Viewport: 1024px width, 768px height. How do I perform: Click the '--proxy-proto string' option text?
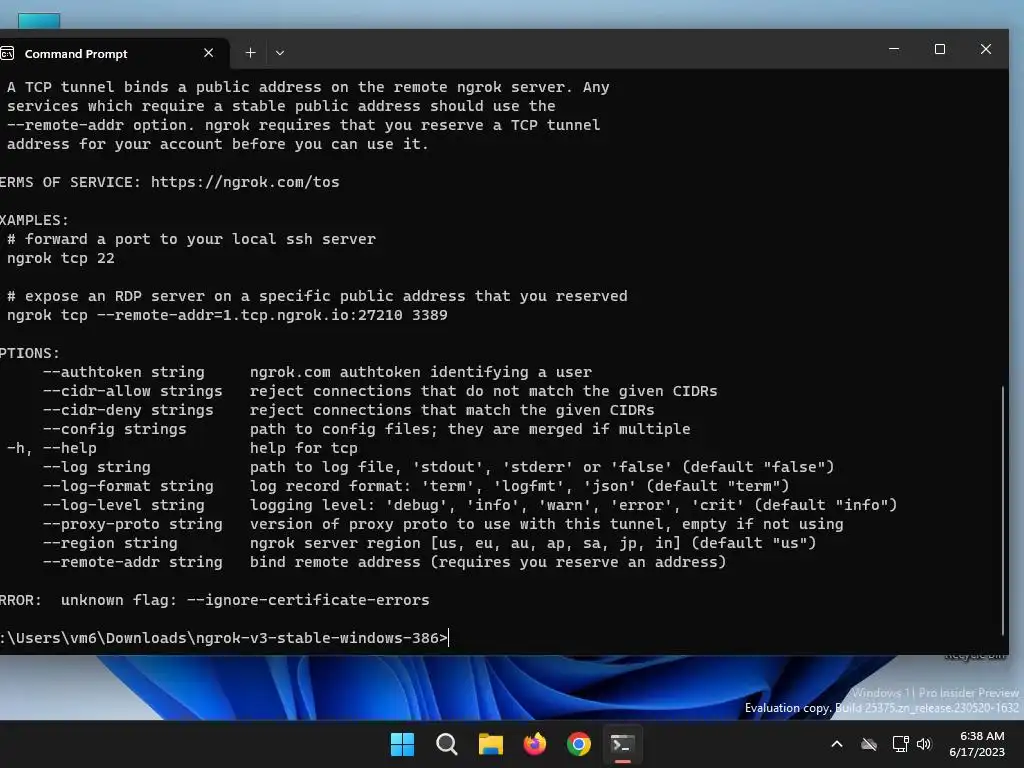[x=133, y=524]
